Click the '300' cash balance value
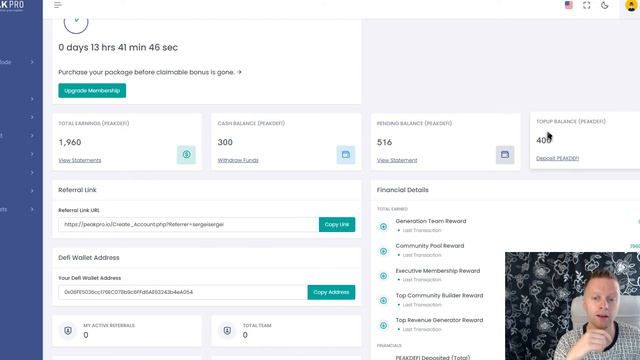Screen dimensions: 640x360 pyautogui.click(x=225, y=142)
